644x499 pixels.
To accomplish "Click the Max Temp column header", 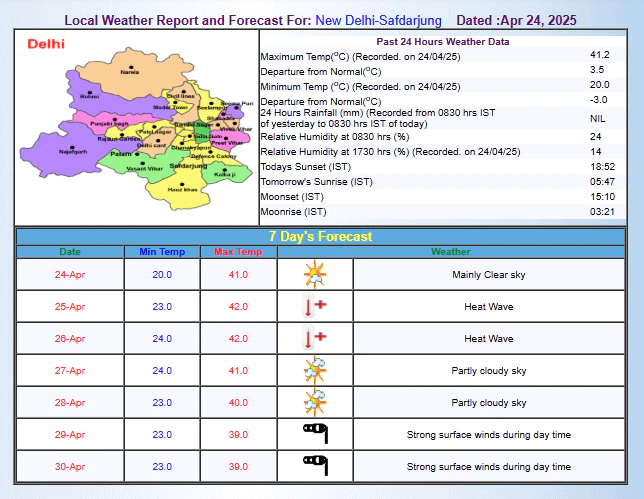I will [x=238, y=252].
